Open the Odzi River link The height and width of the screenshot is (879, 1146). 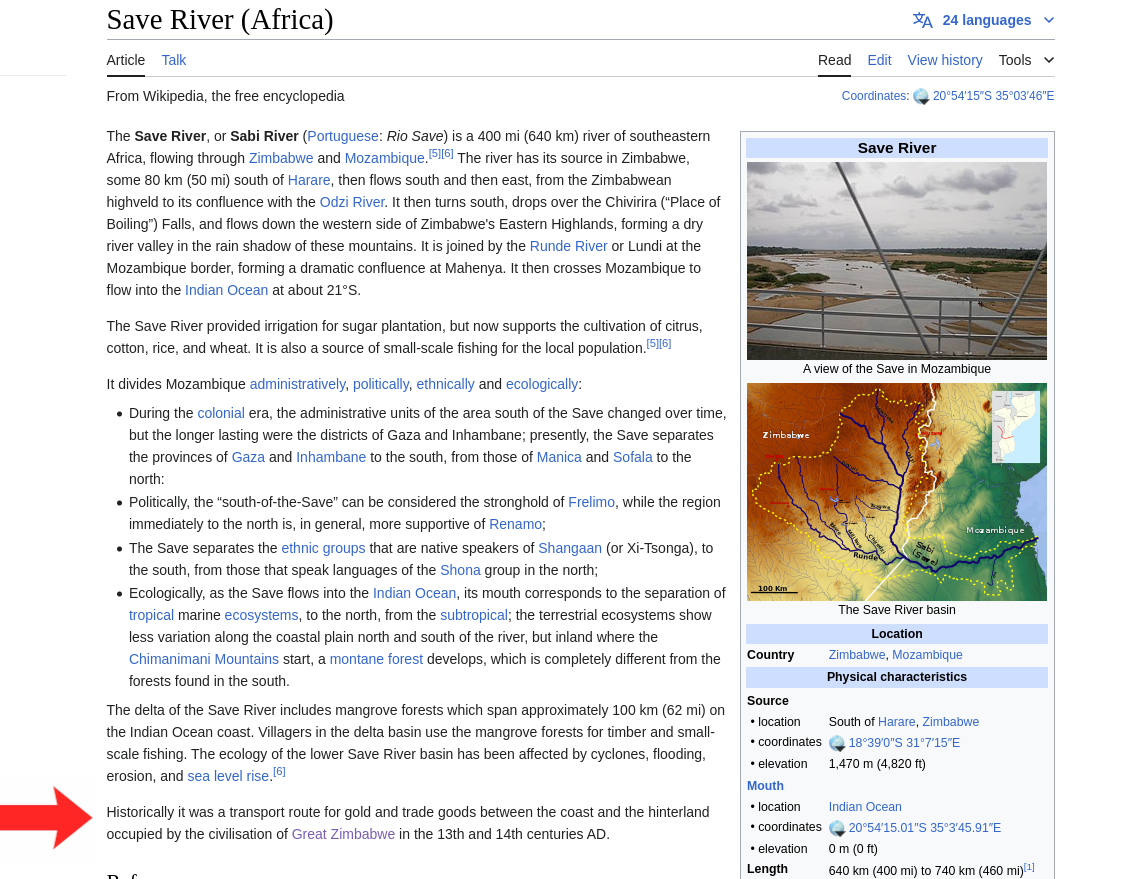pos(352,202)
